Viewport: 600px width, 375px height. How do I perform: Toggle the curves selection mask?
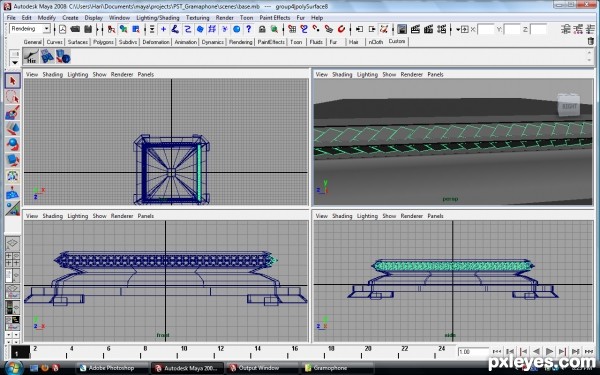pyautogui.click(x=188, y=29)
